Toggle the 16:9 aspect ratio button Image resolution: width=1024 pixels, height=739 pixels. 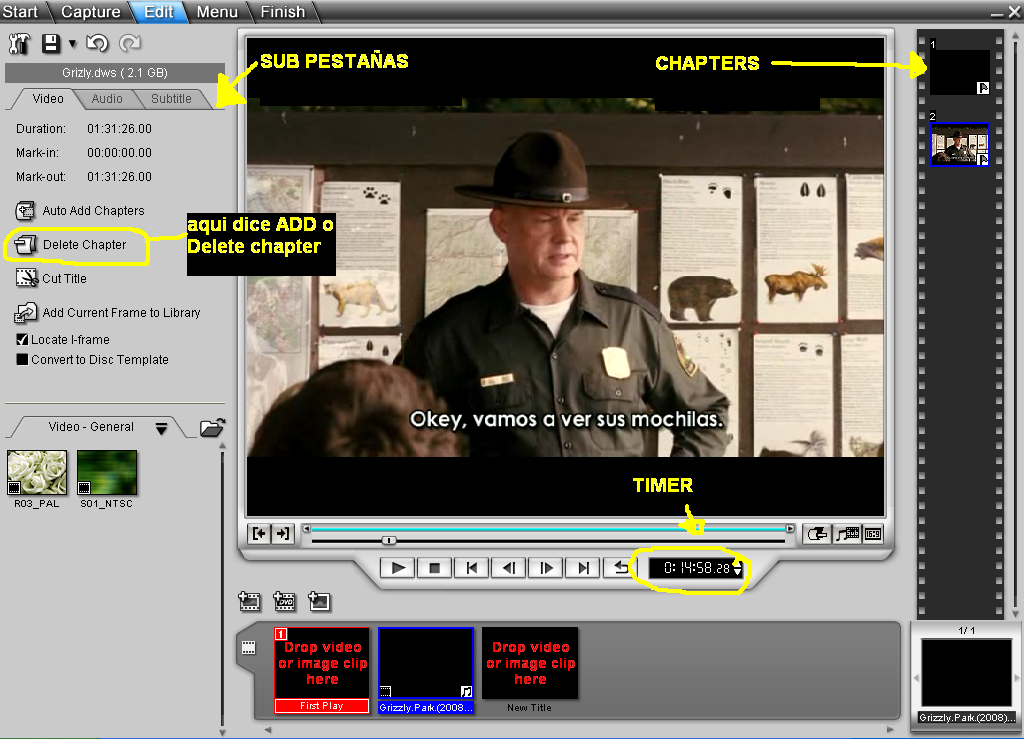(x=873, y=534)
